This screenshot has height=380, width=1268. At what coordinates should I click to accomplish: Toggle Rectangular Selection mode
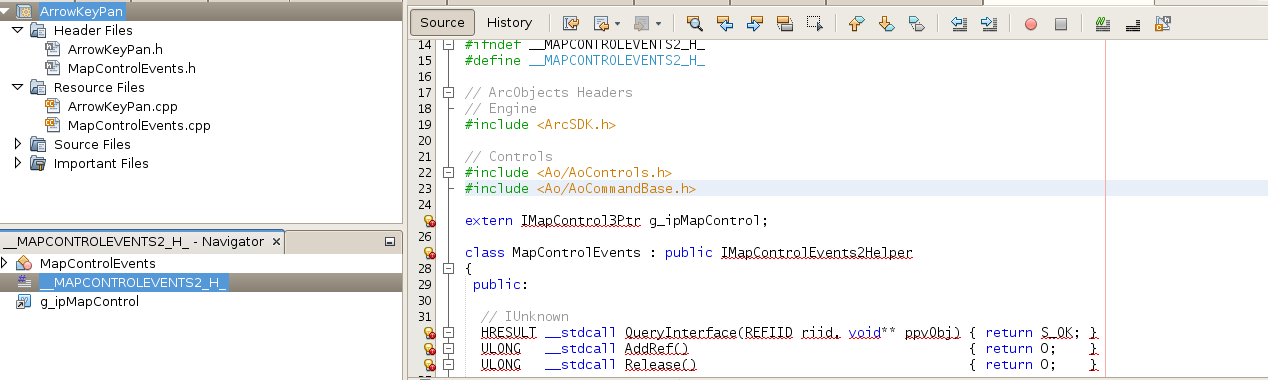point(815,23)
